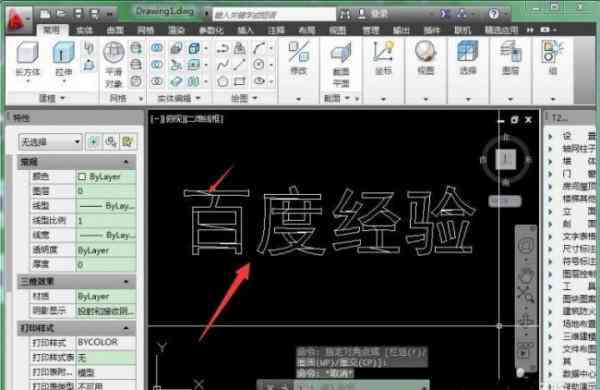Open the Help question mark icon
Image resolution: width=600 pixels, height=390 pixels.
494,14
